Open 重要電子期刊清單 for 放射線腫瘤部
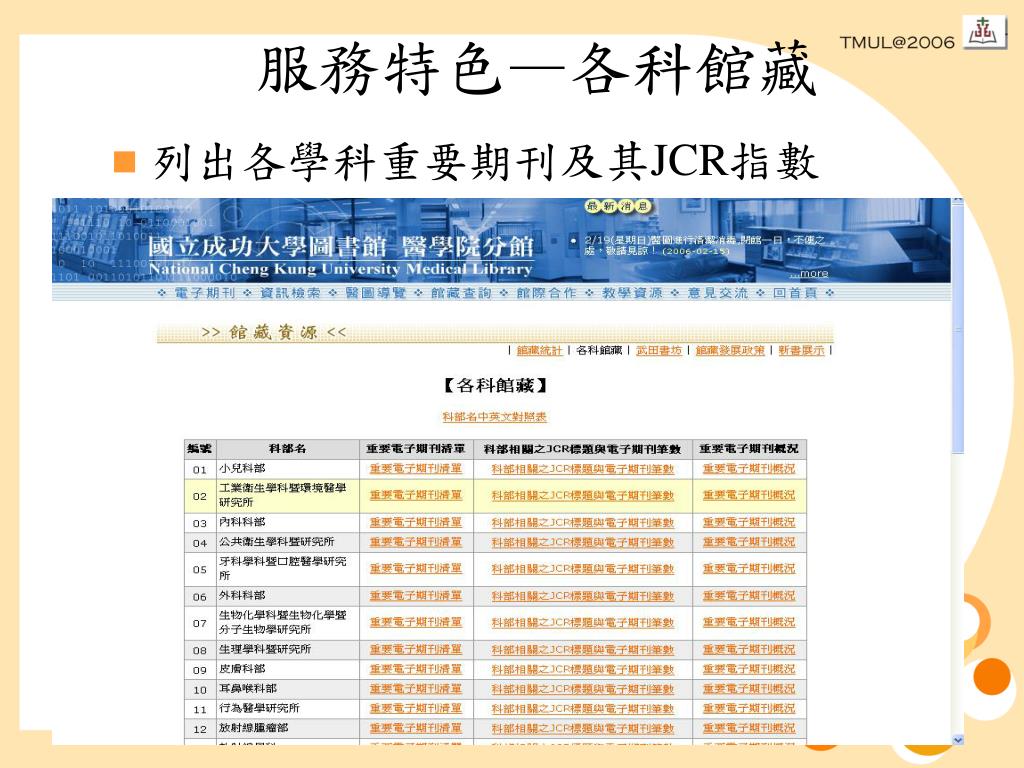The width and height of the screenshot is (1024, 768). [x=415, y=728]
